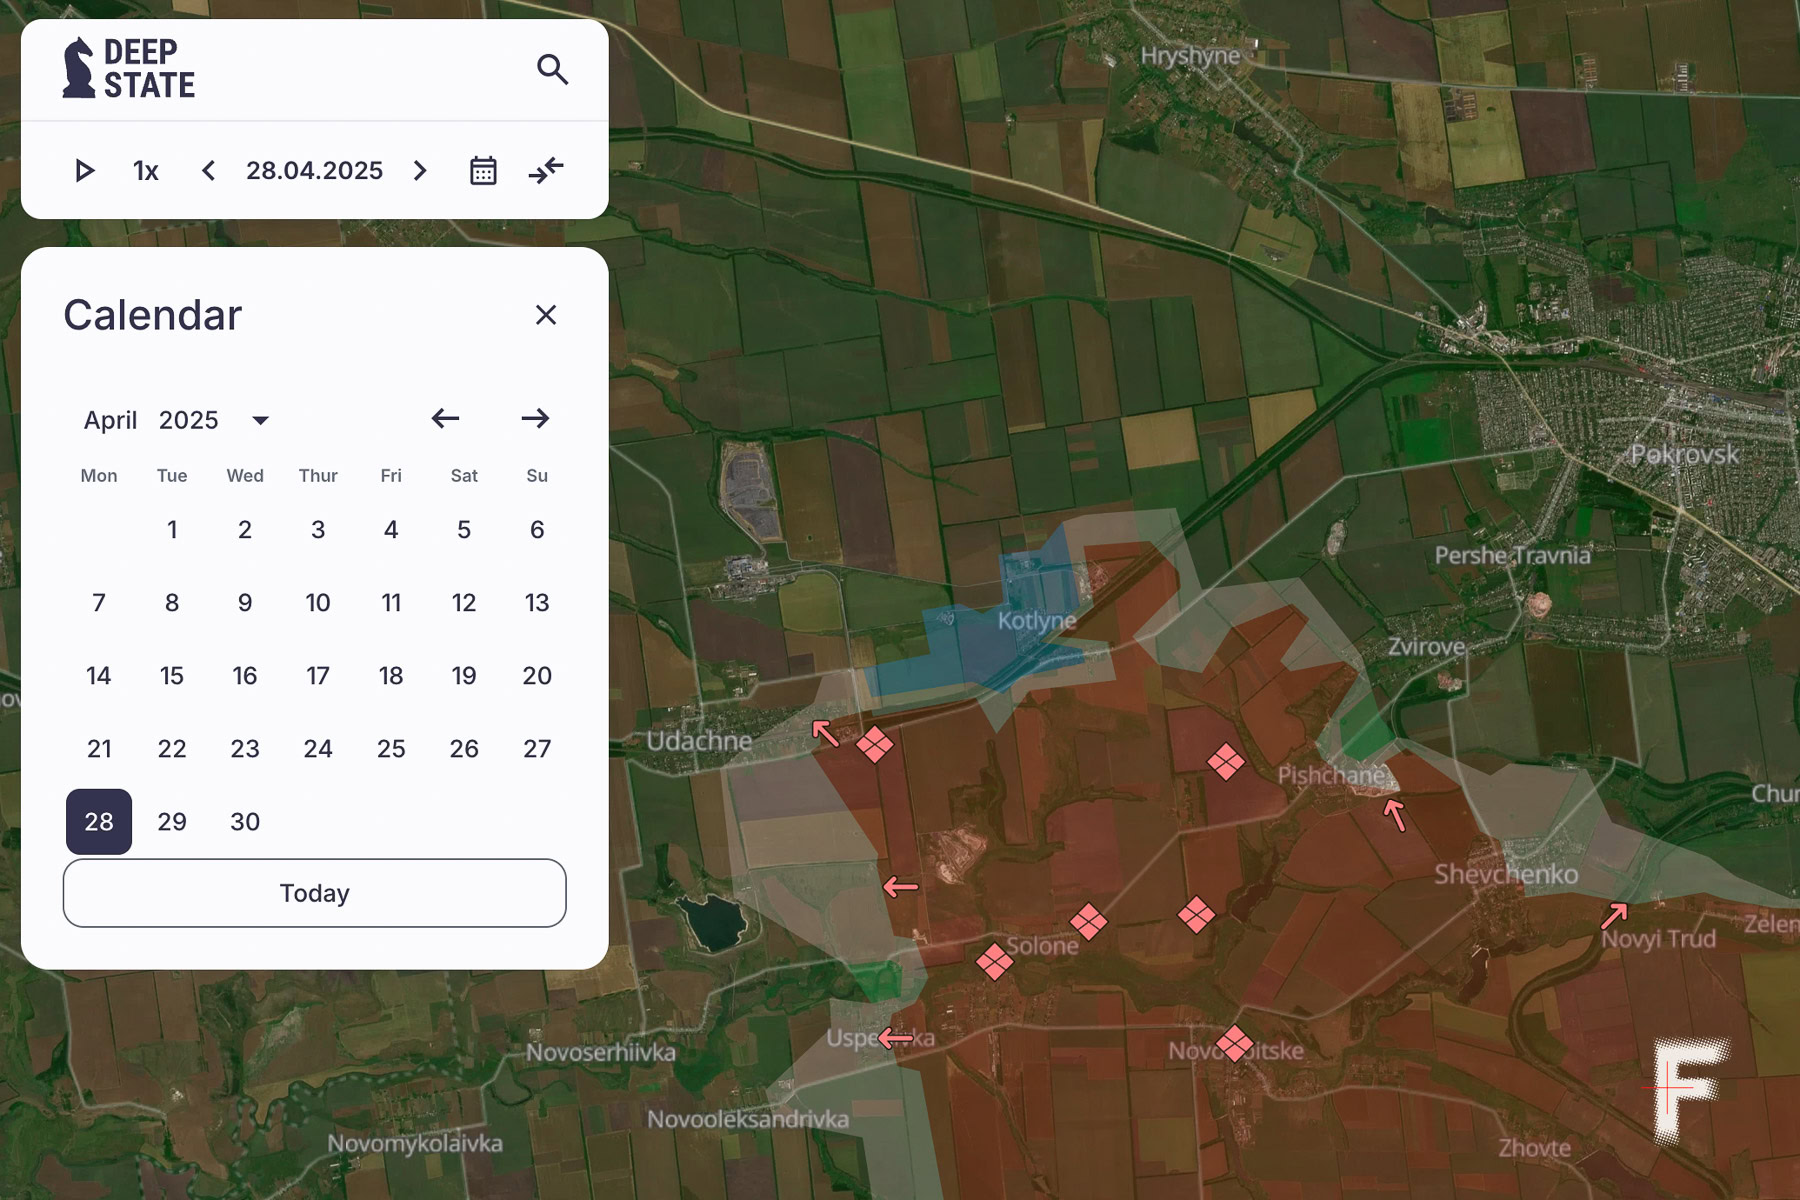Screen dimensions: 1800x1200
Task: Select April 6 in calendar
Action: pyautogui.click(x=537, y=530)
